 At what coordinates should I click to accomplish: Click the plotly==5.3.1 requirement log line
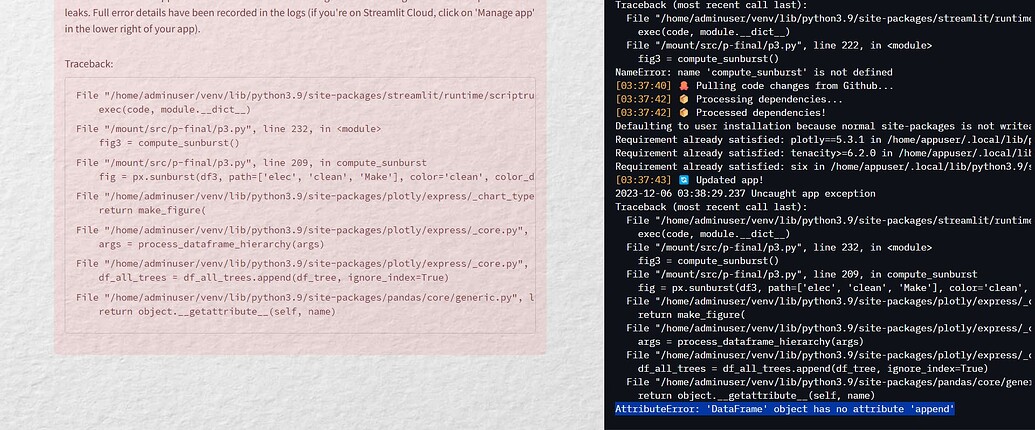pyautogui.click(x=823, y=139)
